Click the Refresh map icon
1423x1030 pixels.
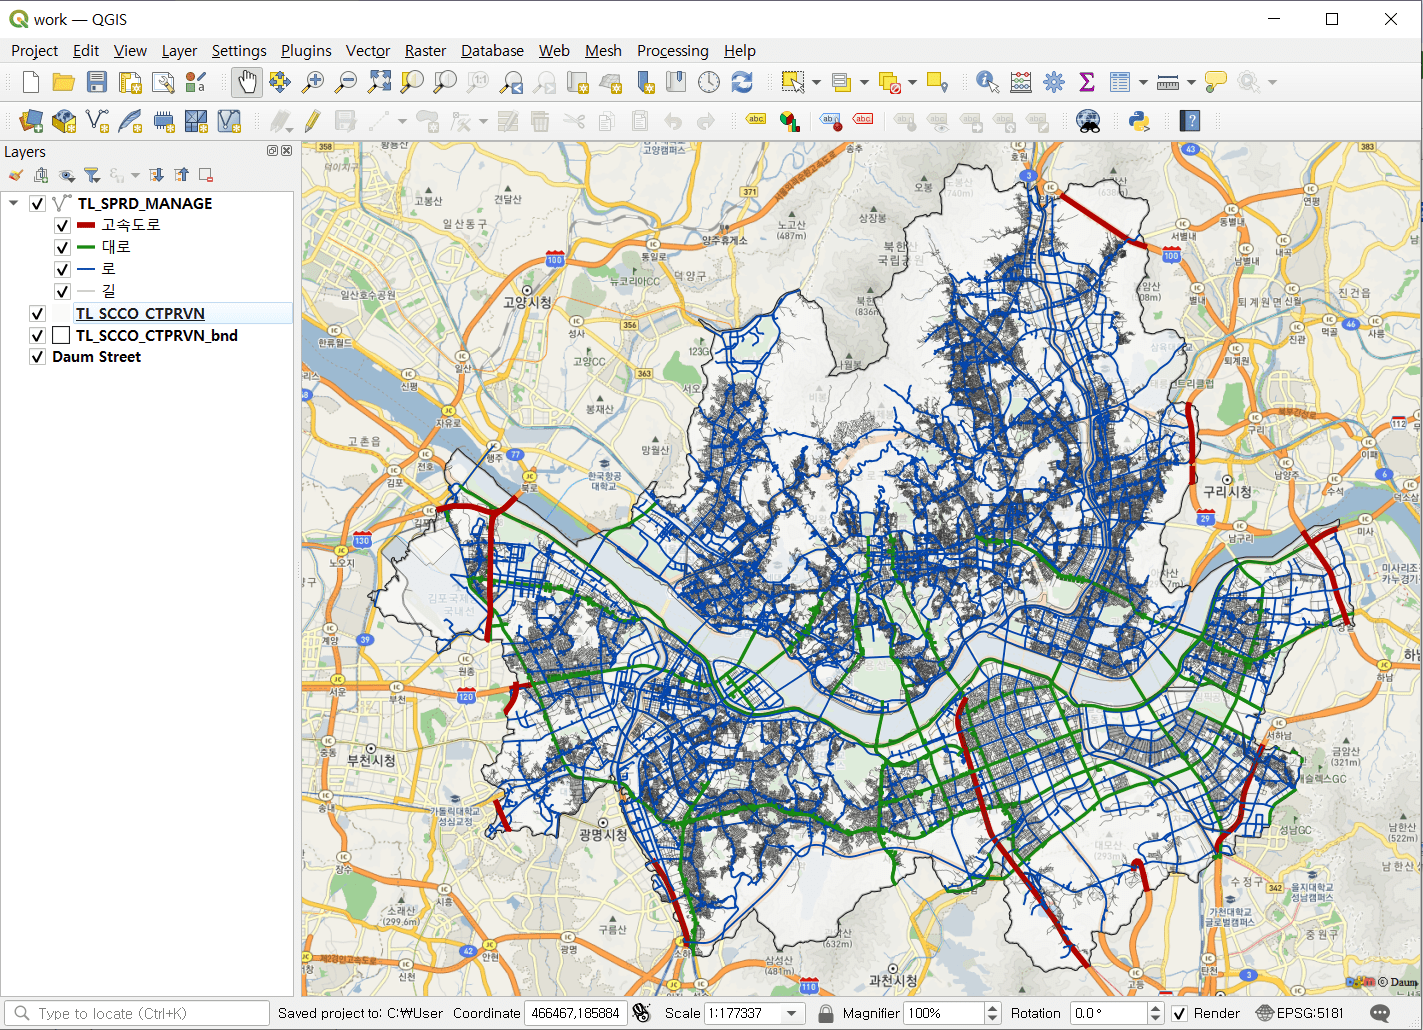click(741, 82)
